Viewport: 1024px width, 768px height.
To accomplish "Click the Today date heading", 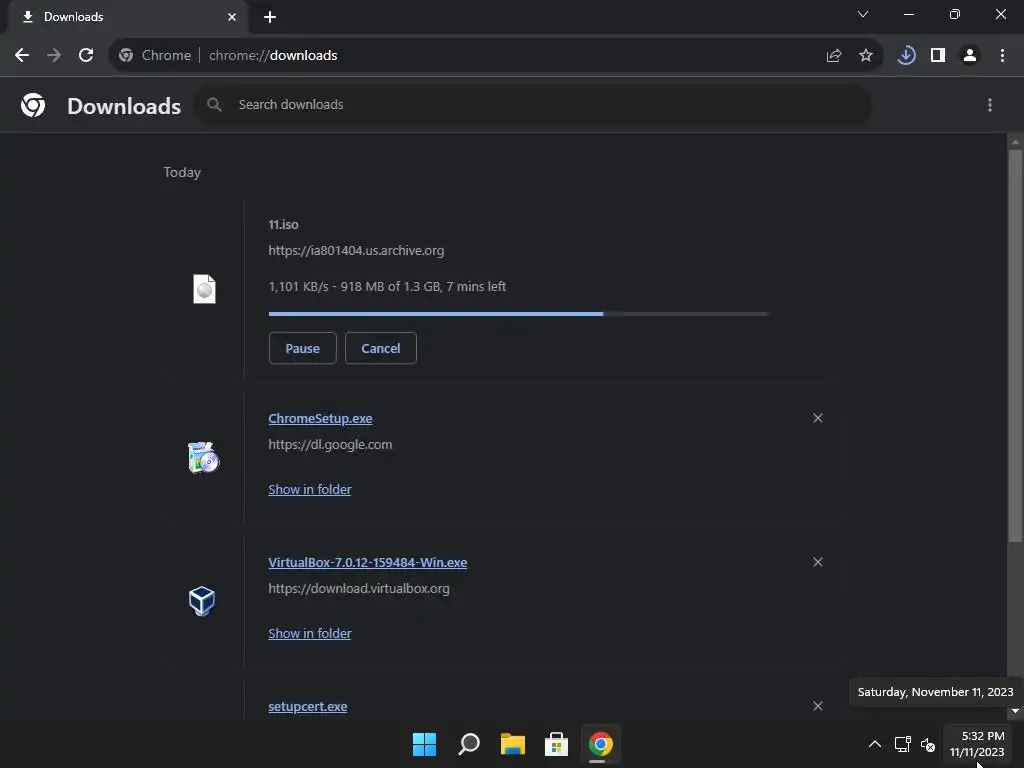I will (x=182, y=172).
